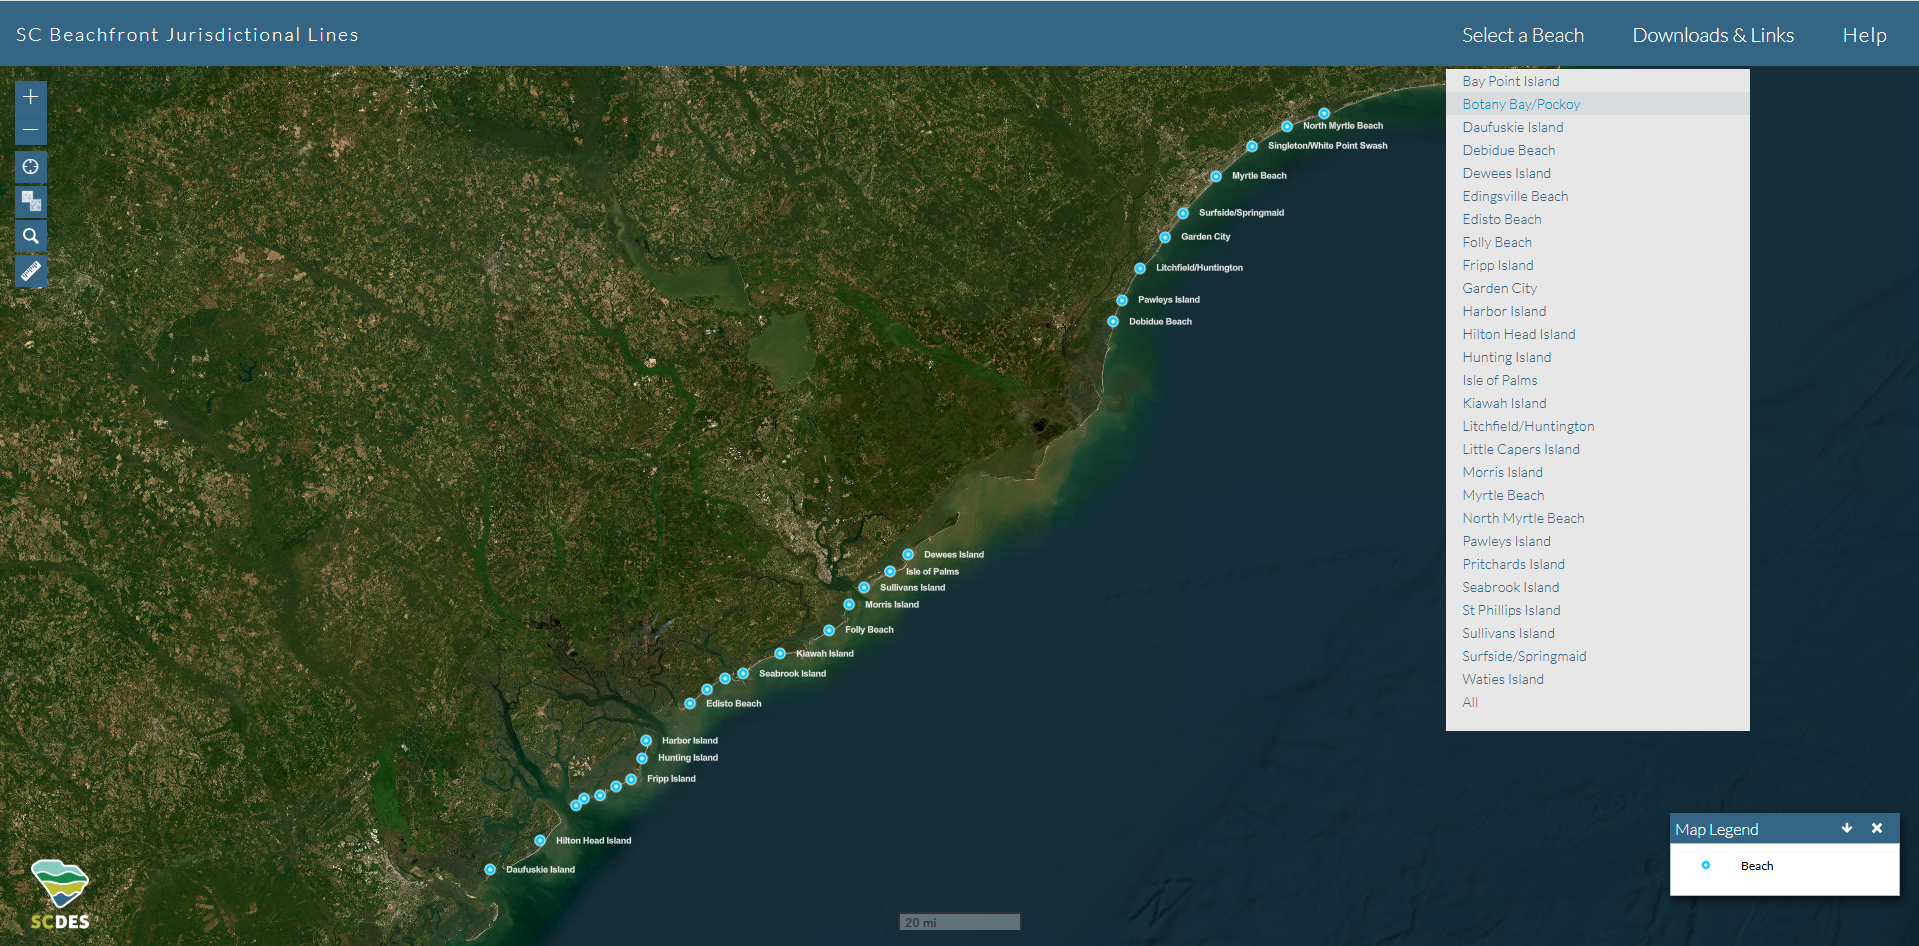This screenshot has width=1919, height=946.
Task: Open the basemap switcher tool
Action: click(x=31, y=202)
